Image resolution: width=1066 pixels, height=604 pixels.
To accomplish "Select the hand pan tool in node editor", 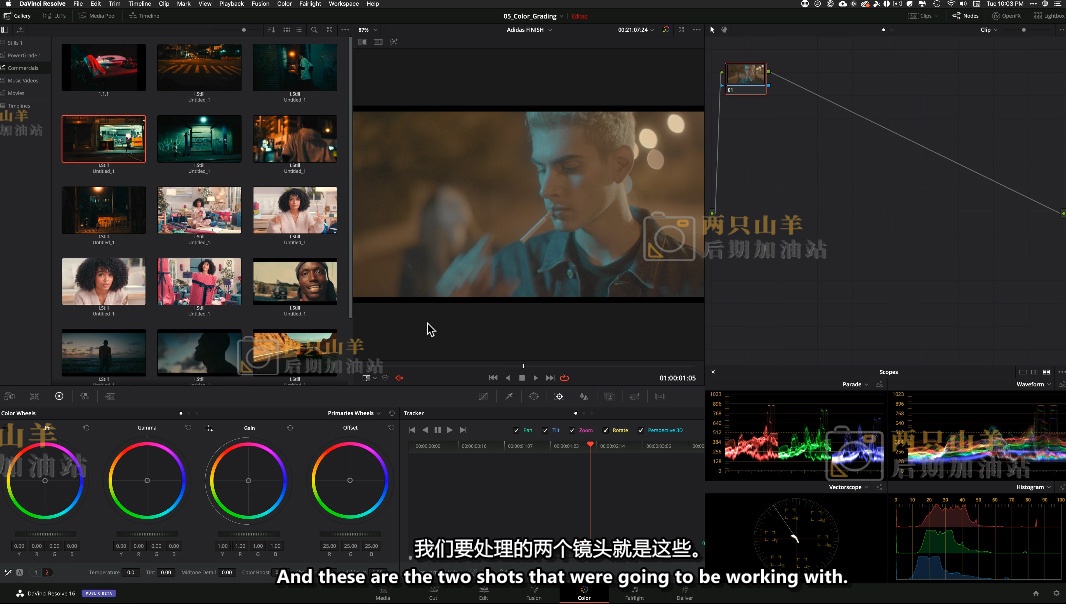I will point(723,30).
